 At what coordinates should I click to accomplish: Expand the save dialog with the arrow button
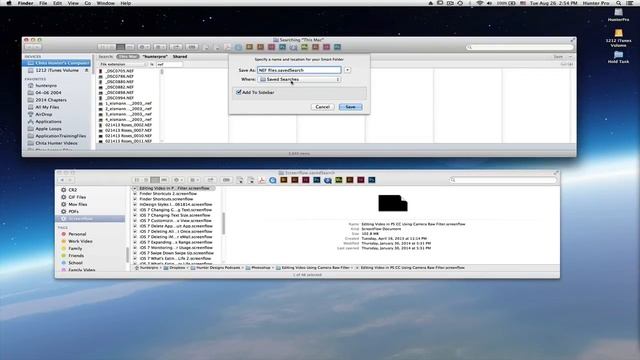coord(347,70)
